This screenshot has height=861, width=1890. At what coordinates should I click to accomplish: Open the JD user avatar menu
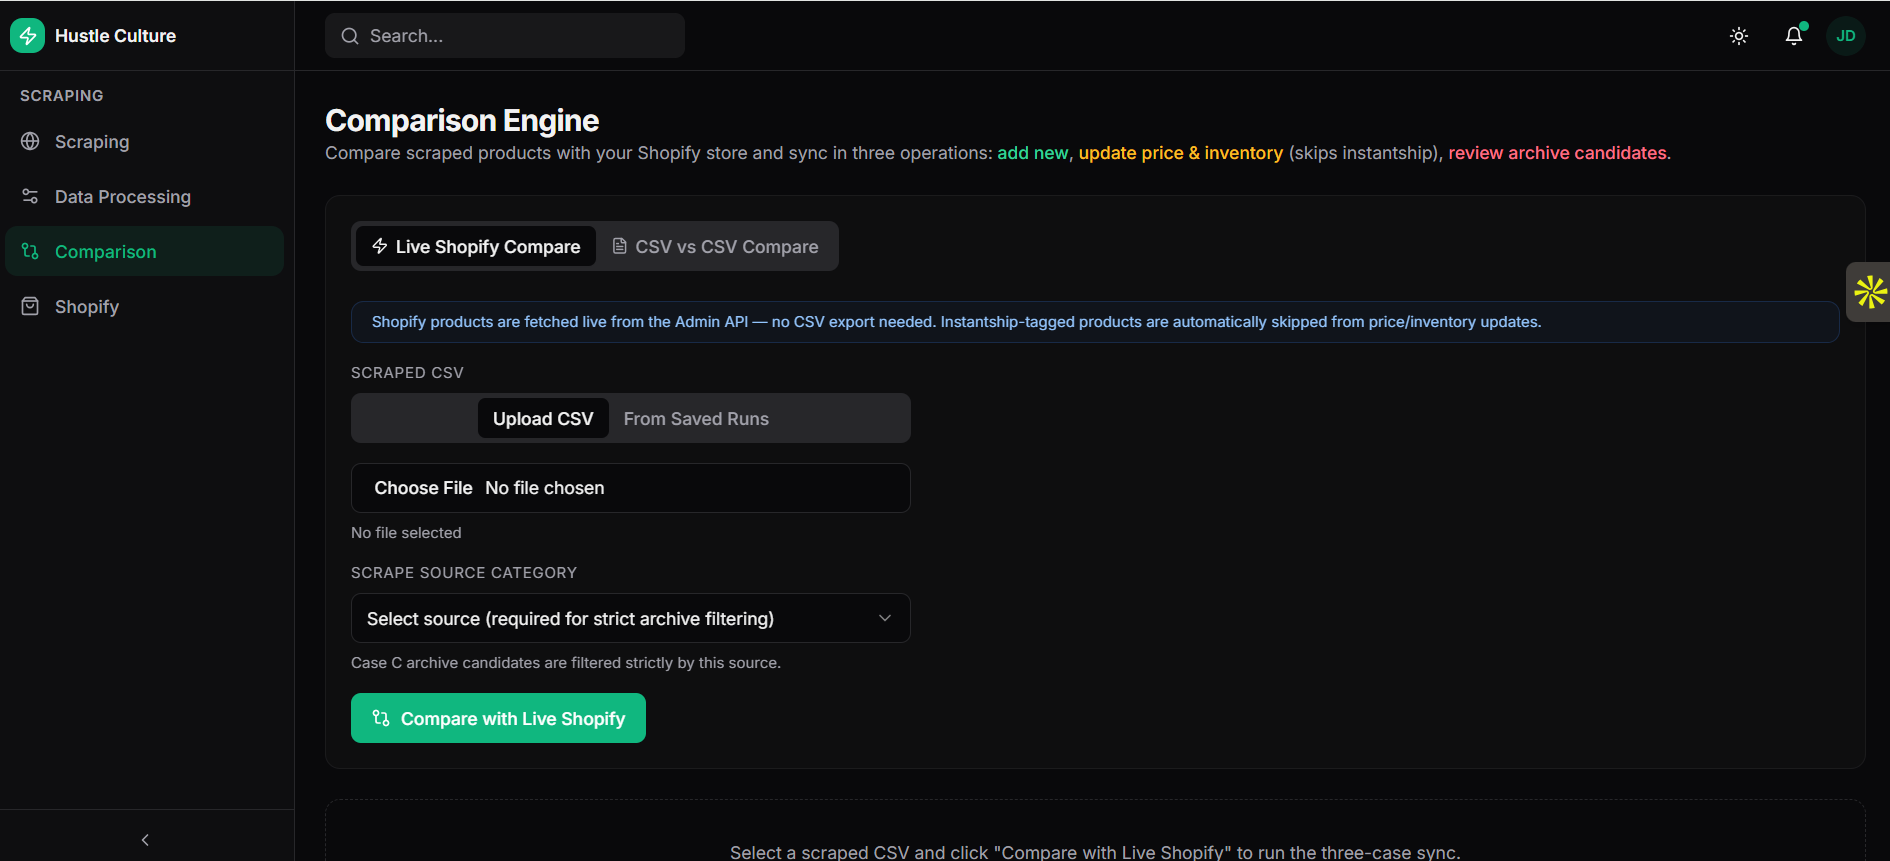[x=1846, y=36]
